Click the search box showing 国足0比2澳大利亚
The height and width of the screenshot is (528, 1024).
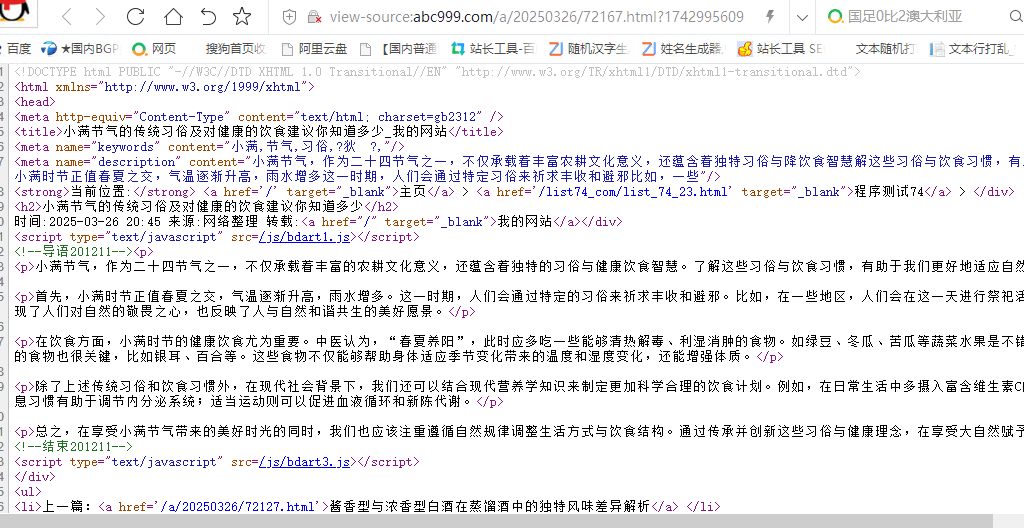coord(905,17)
